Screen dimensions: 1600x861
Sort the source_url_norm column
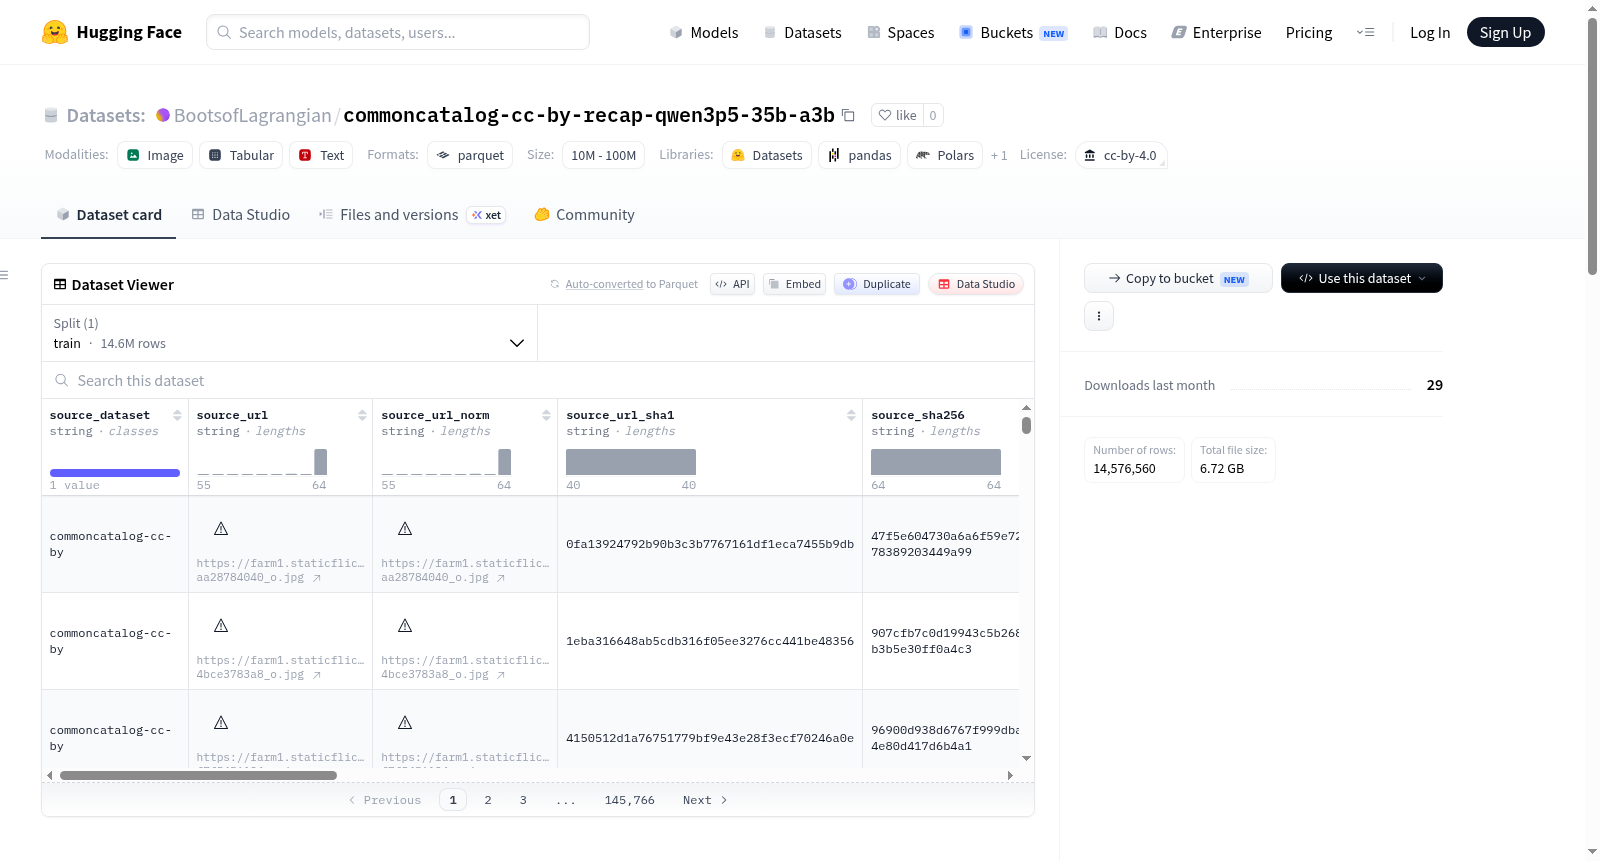tap(546, 415)
